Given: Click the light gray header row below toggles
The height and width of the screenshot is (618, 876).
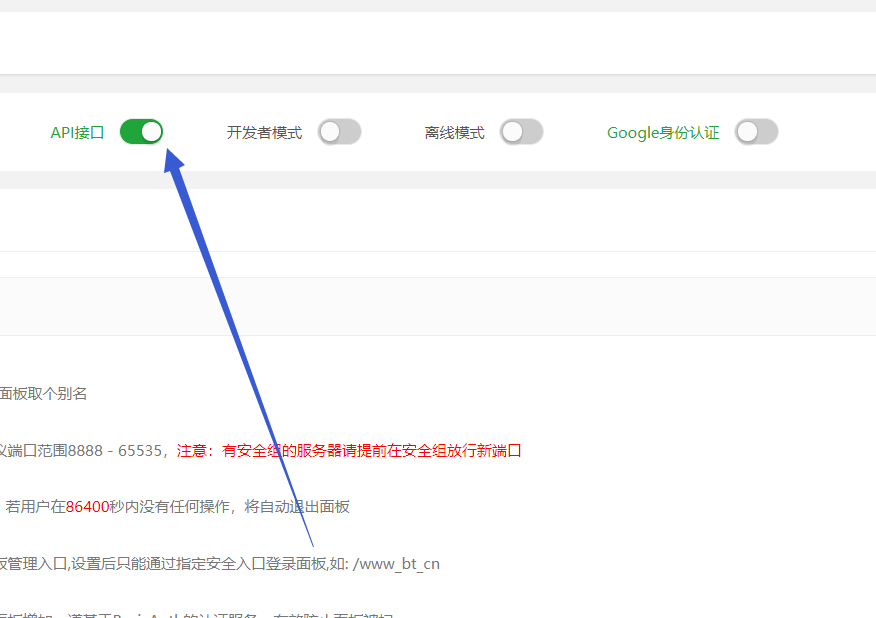Looking at the screenshot, I should tap(438, 306).
